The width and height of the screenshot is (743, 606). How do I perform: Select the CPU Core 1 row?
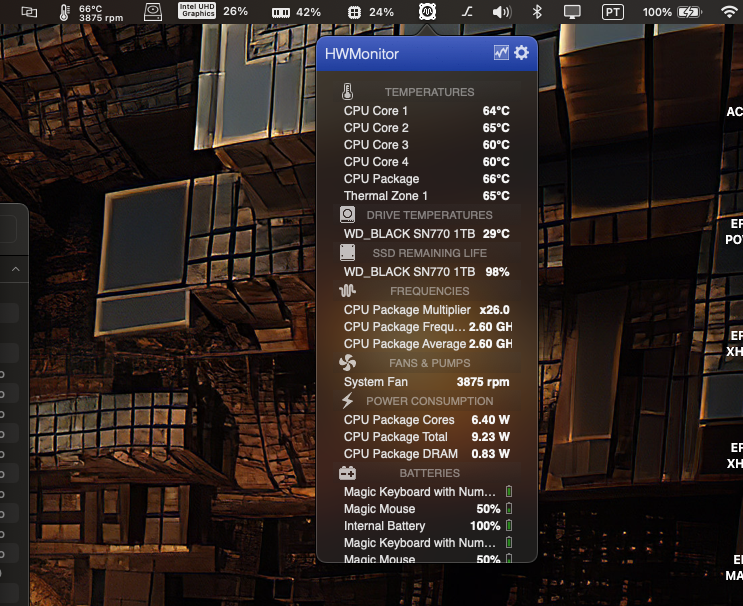click(426, 110)
